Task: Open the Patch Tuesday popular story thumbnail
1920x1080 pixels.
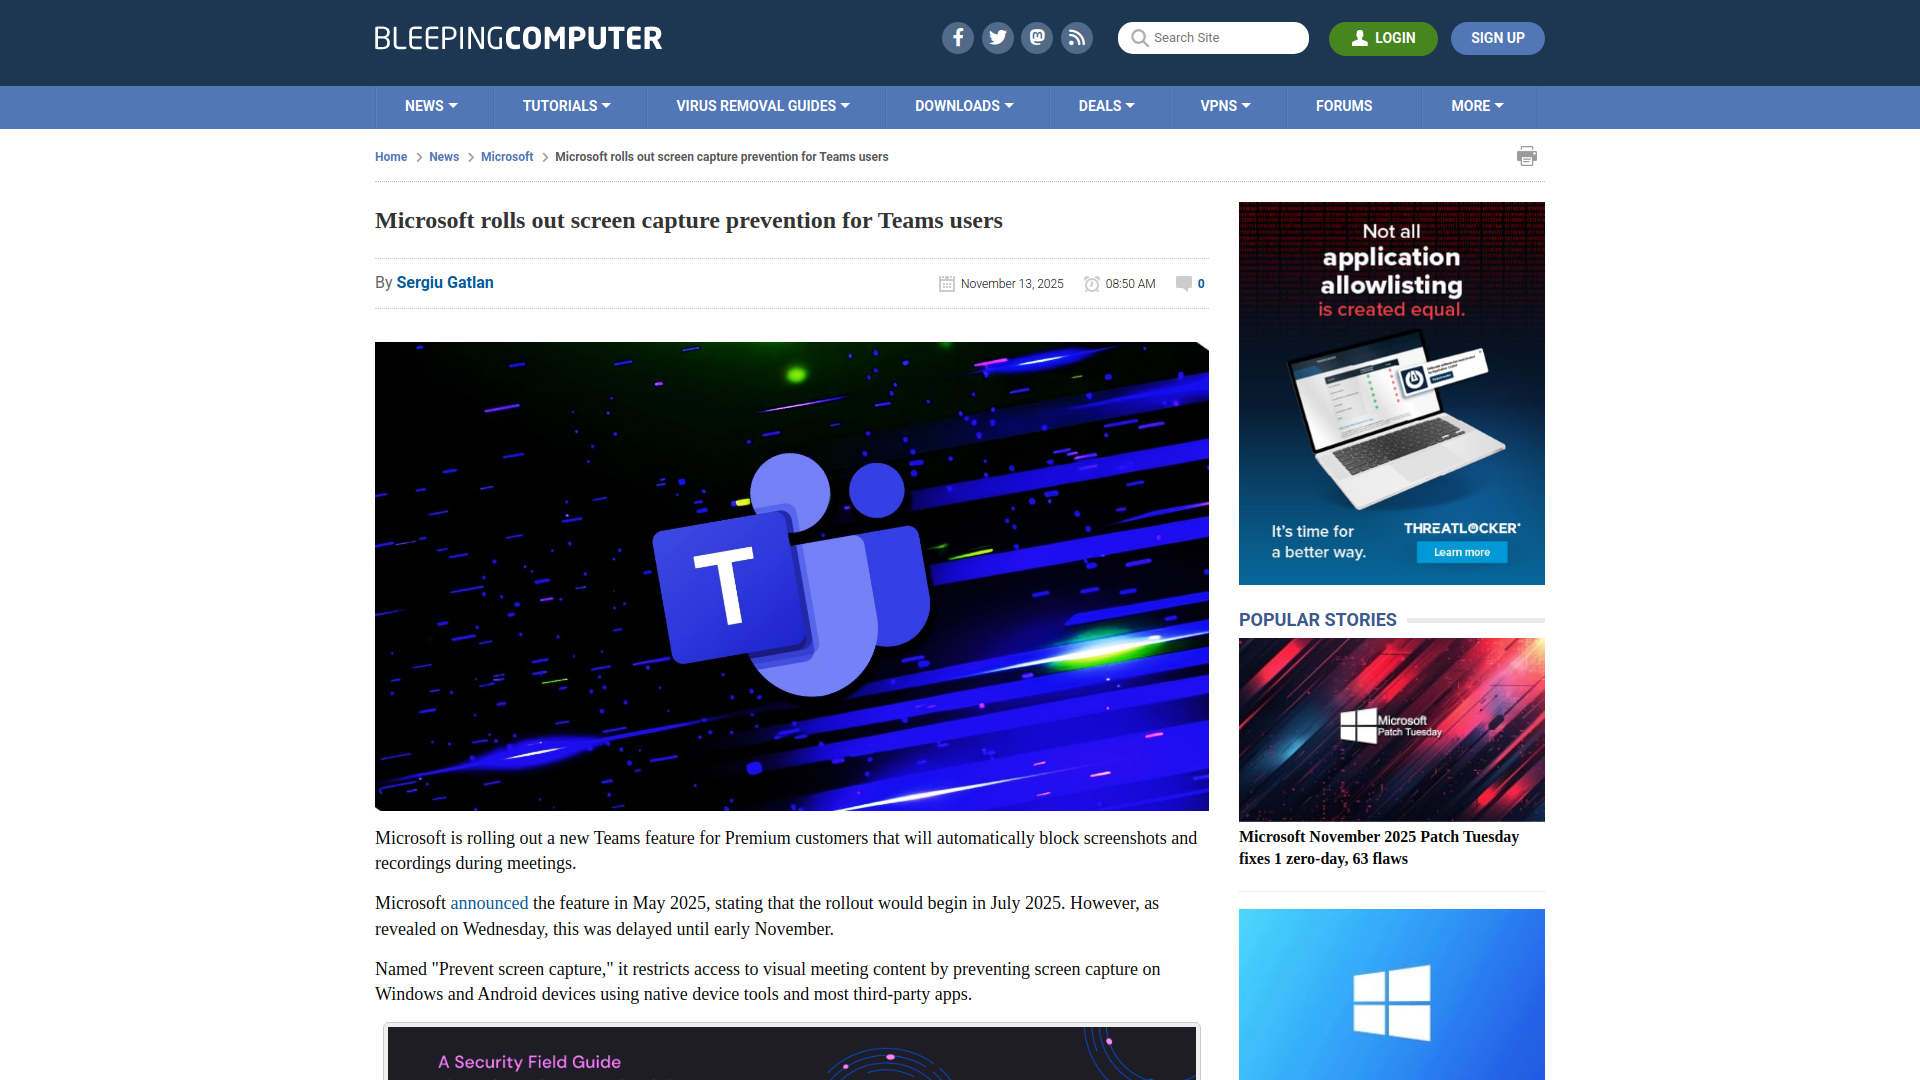Action: [1391, 728]
